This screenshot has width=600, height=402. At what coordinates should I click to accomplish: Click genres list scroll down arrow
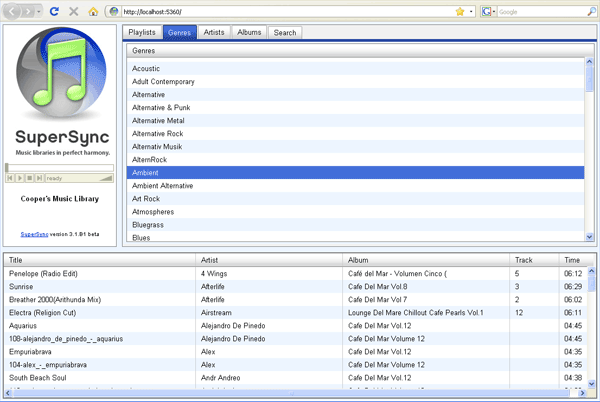589,237
